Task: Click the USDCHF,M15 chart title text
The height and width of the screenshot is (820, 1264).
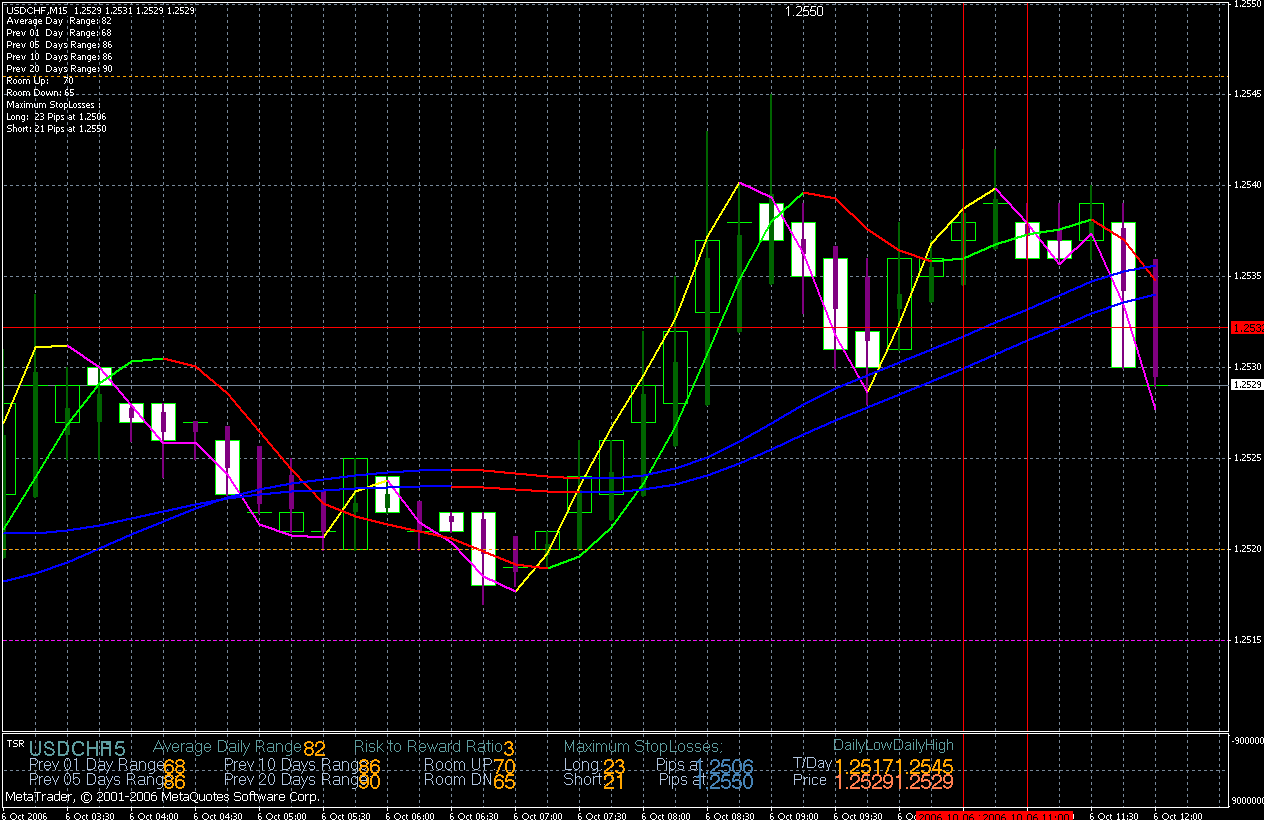Action: (x=36, y=10)
